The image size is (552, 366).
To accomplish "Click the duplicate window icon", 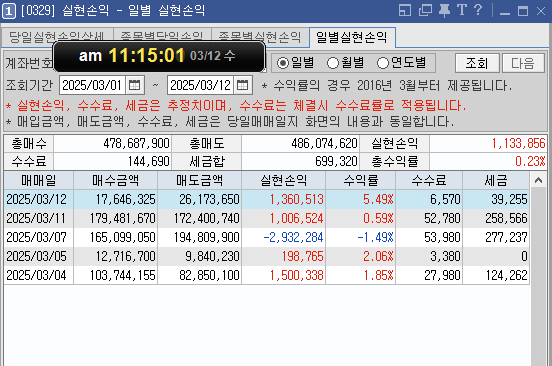I will coord(425,11).
